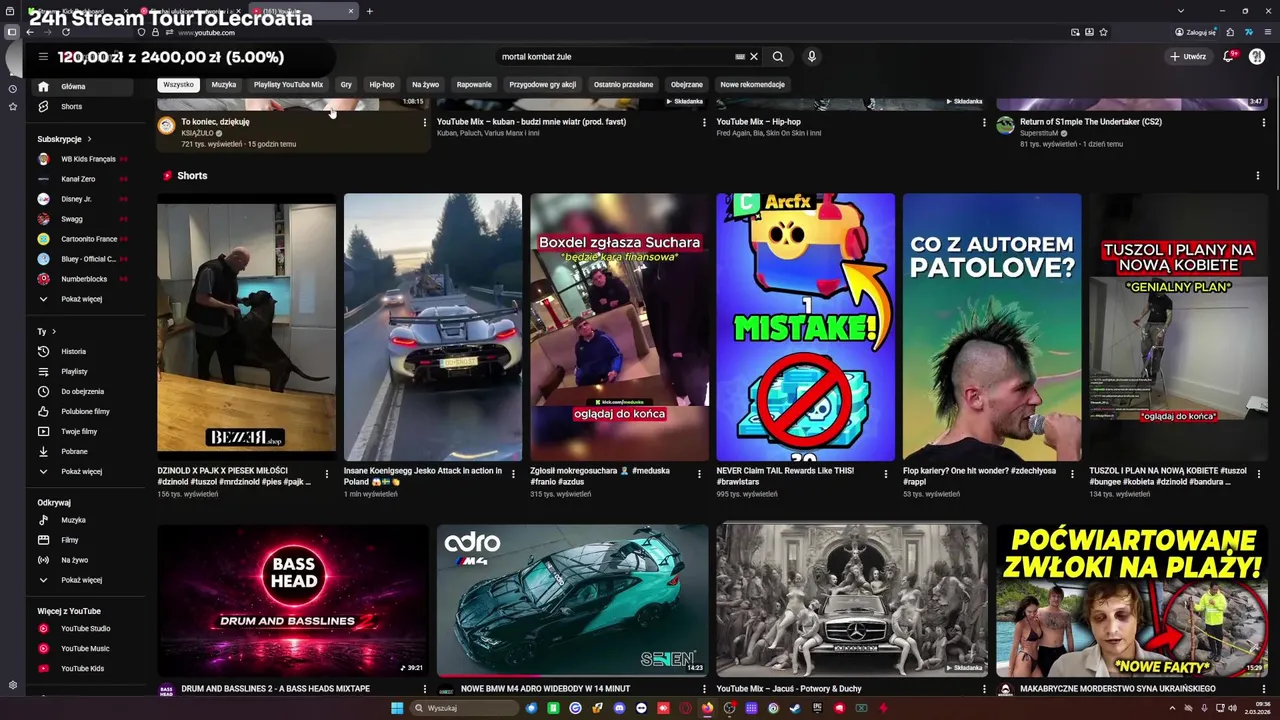Open Numberblocks subscription channel
The width and height of the screenshot is (1280, 720).
(84, 279)
